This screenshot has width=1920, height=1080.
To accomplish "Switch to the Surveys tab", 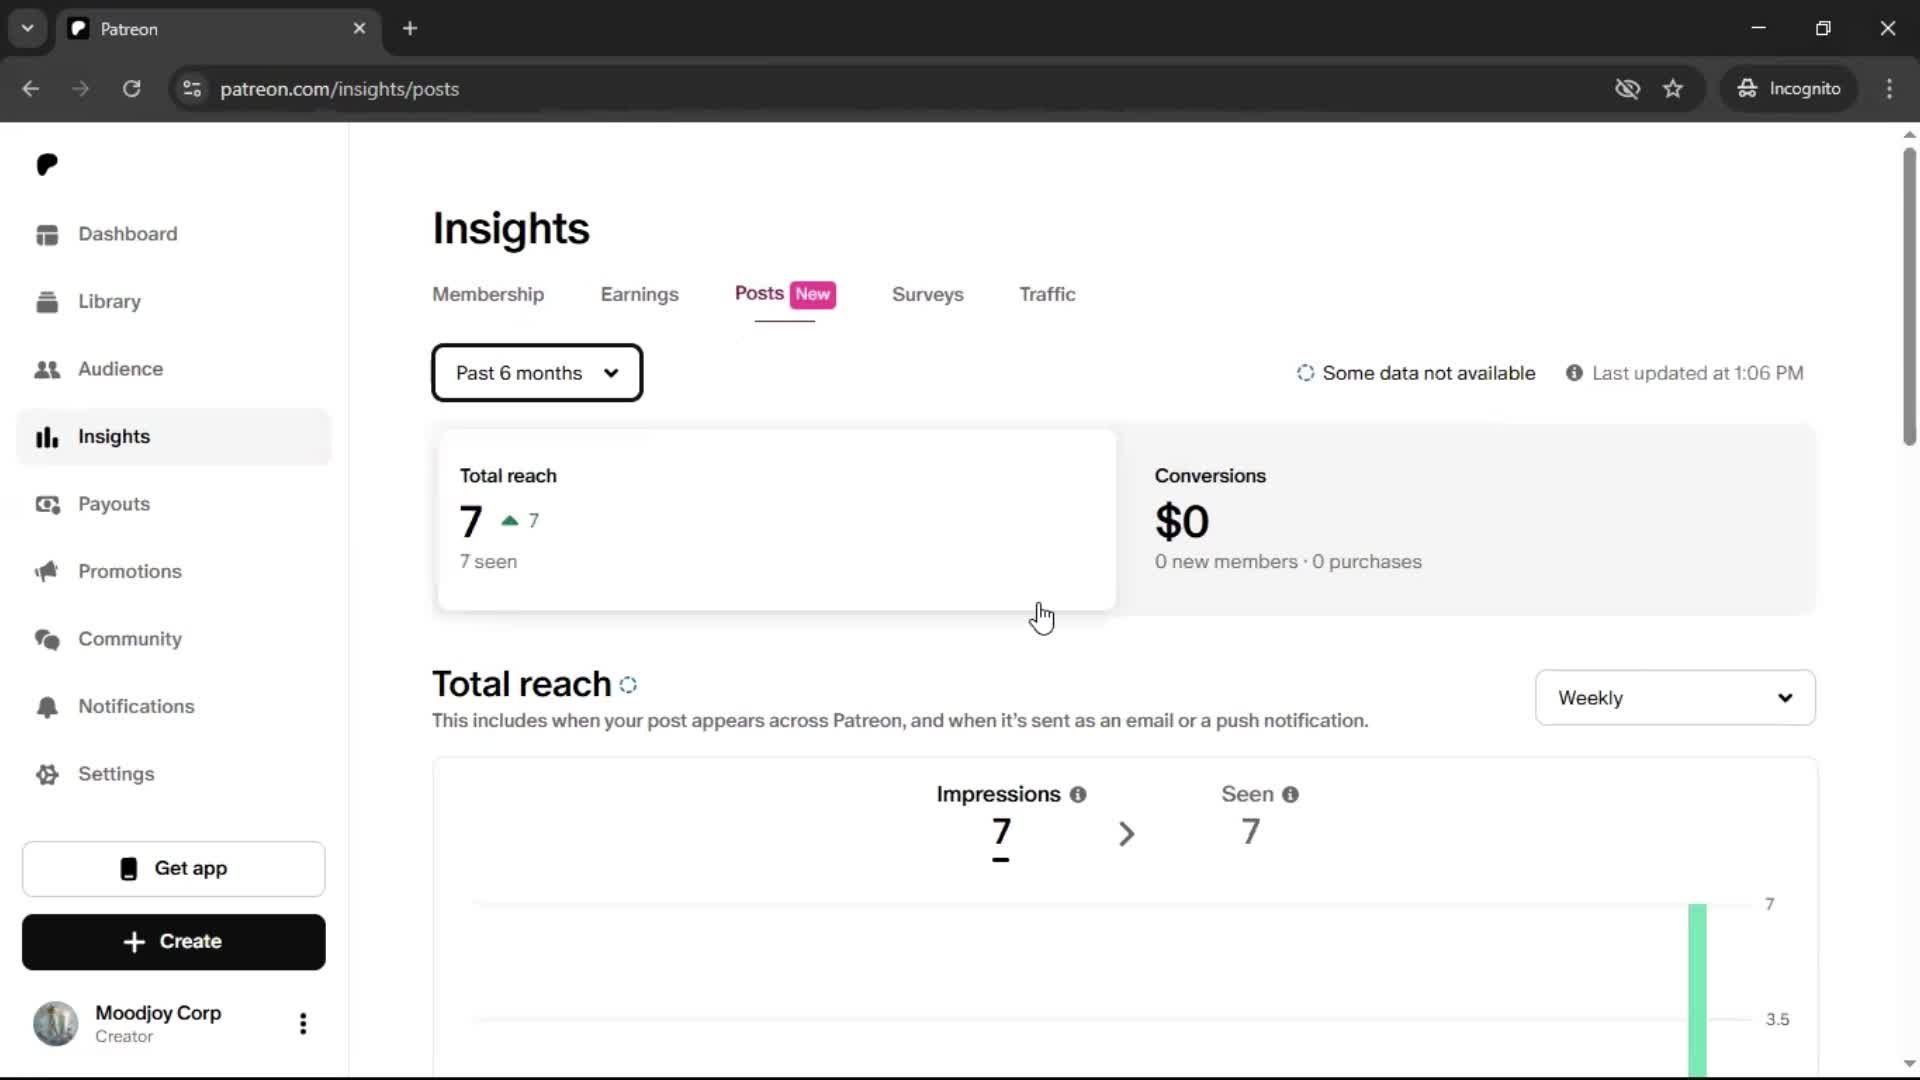I will click(x=928, y=294).
